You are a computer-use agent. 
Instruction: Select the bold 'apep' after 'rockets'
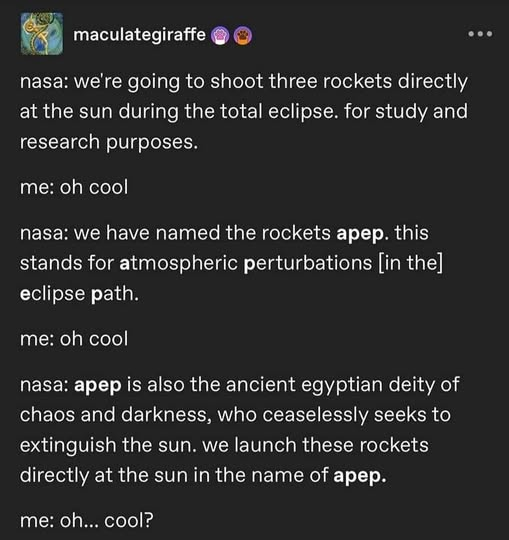tap(360, 233)
